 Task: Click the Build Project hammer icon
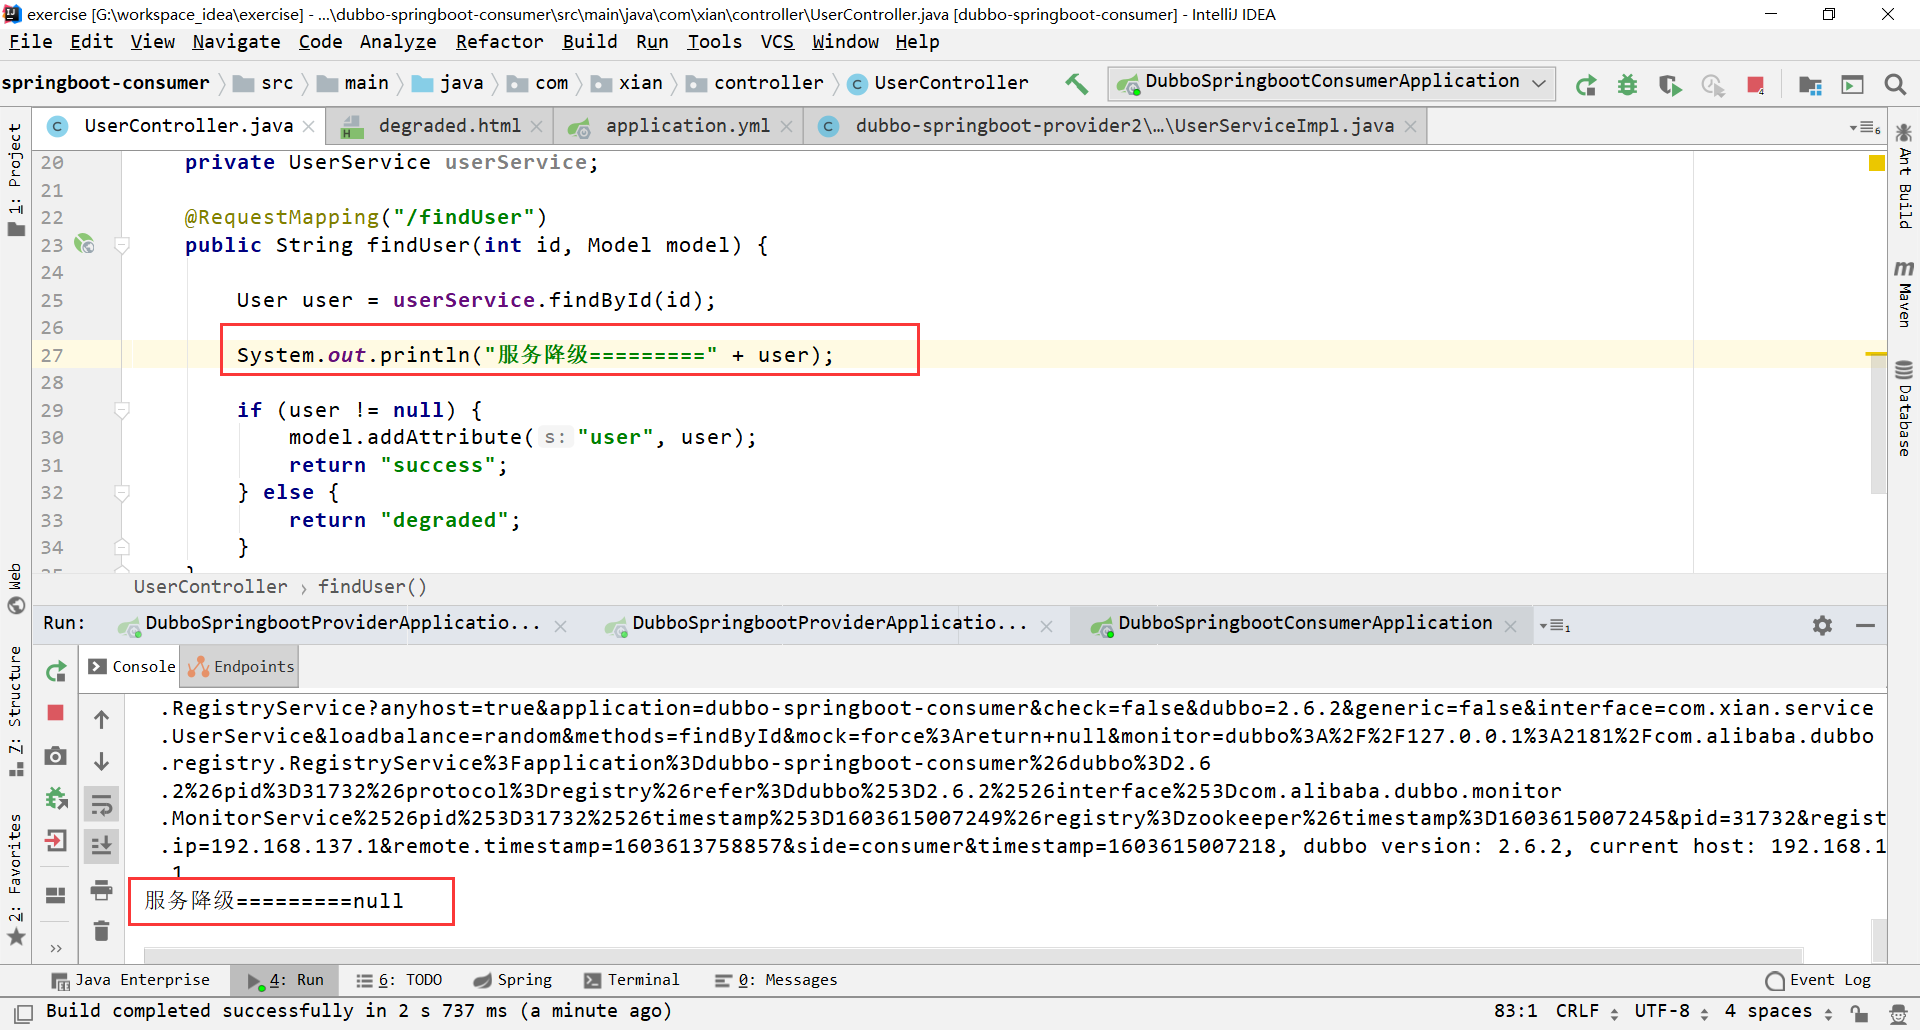pyautogui.click(x=1076, y=84)
